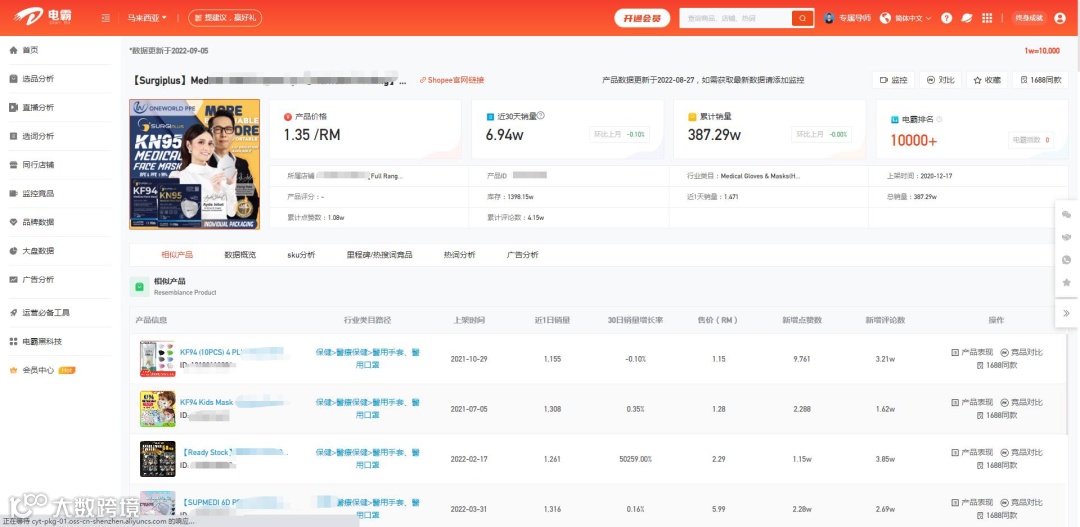Click the KF94 Kids Mask thumbnail
This screenshot has height=527, width=1080.
point(158,409)
